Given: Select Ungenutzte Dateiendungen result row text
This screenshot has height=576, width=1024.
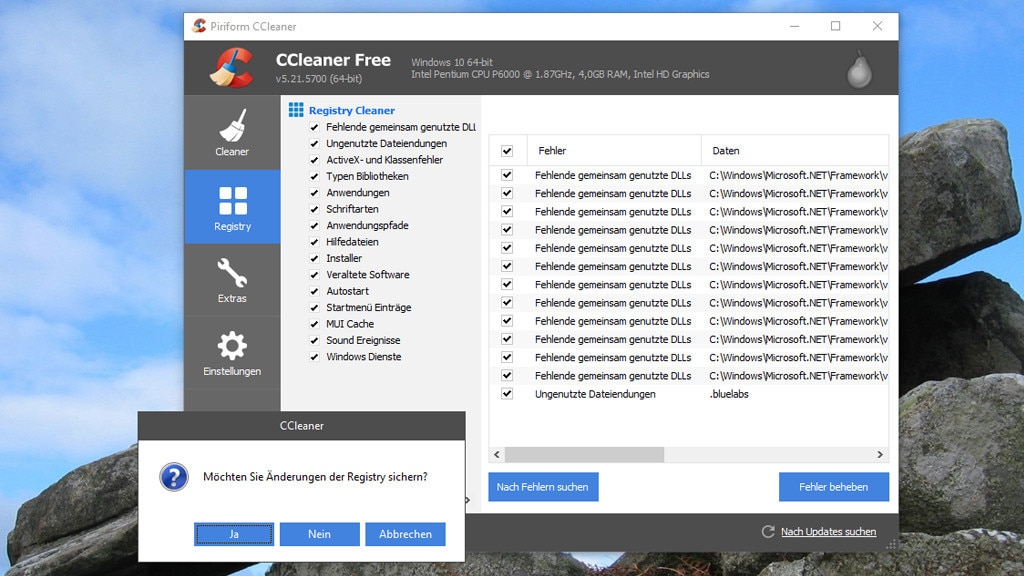Looking at the screenshot, I should [595, 394].
